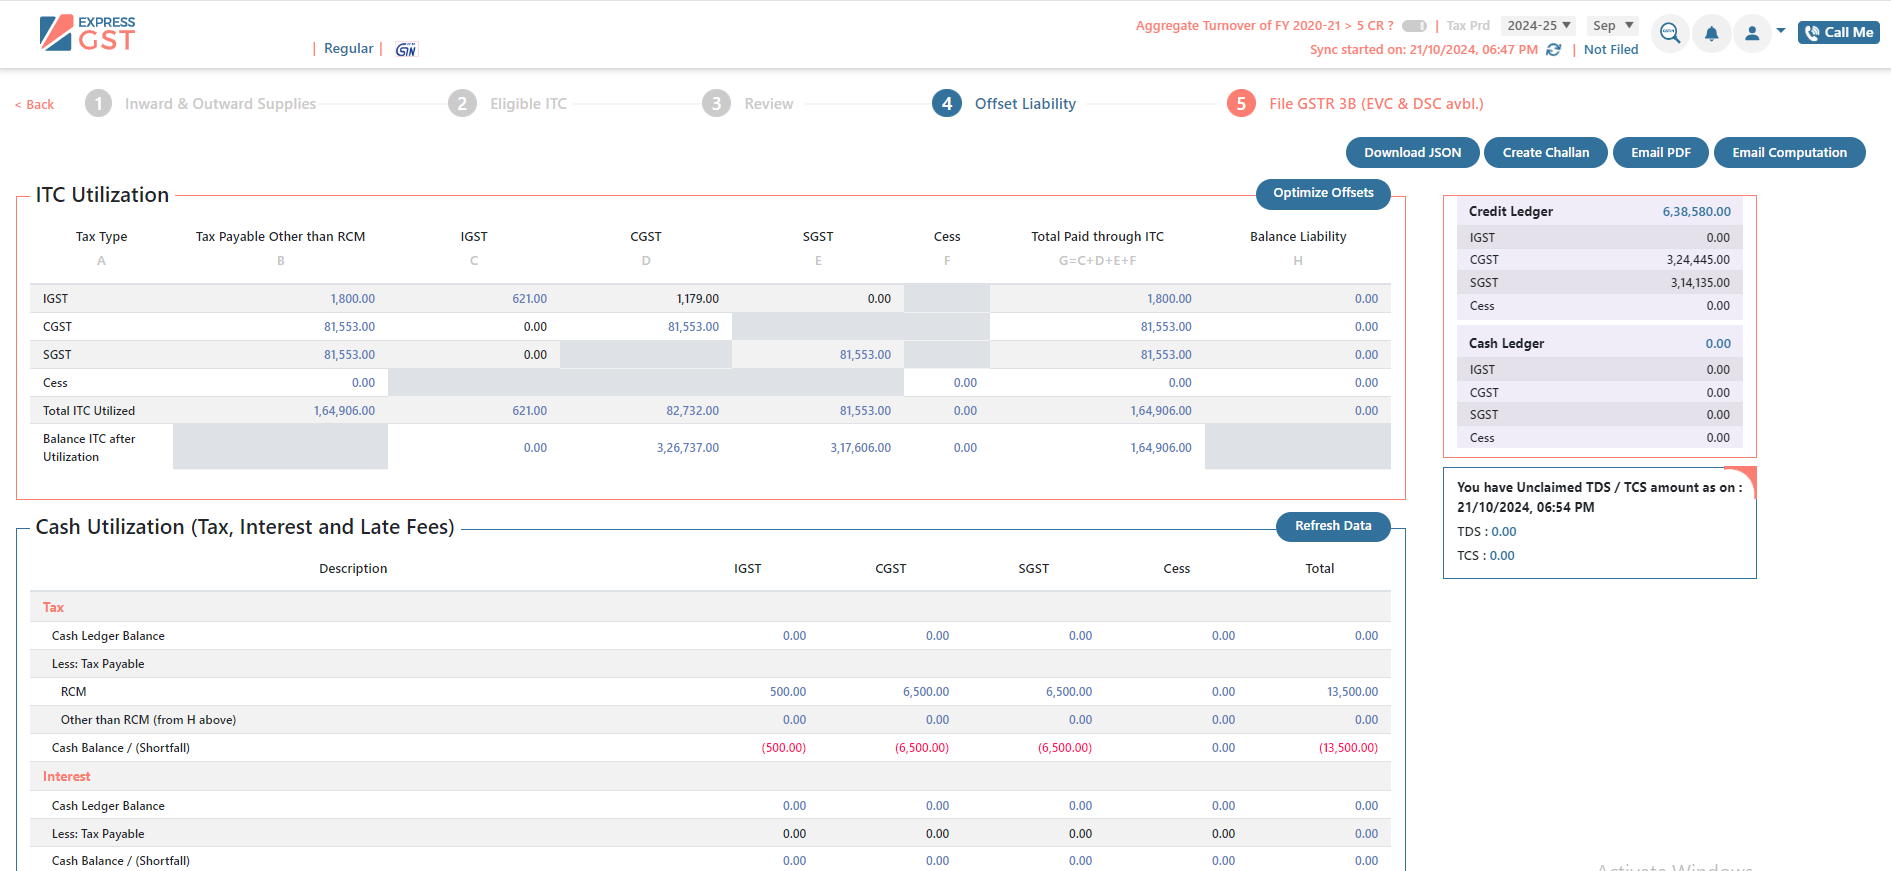Click the Download JSON button
This screenshot has width=1891, height=871.
coord(1412,153)
